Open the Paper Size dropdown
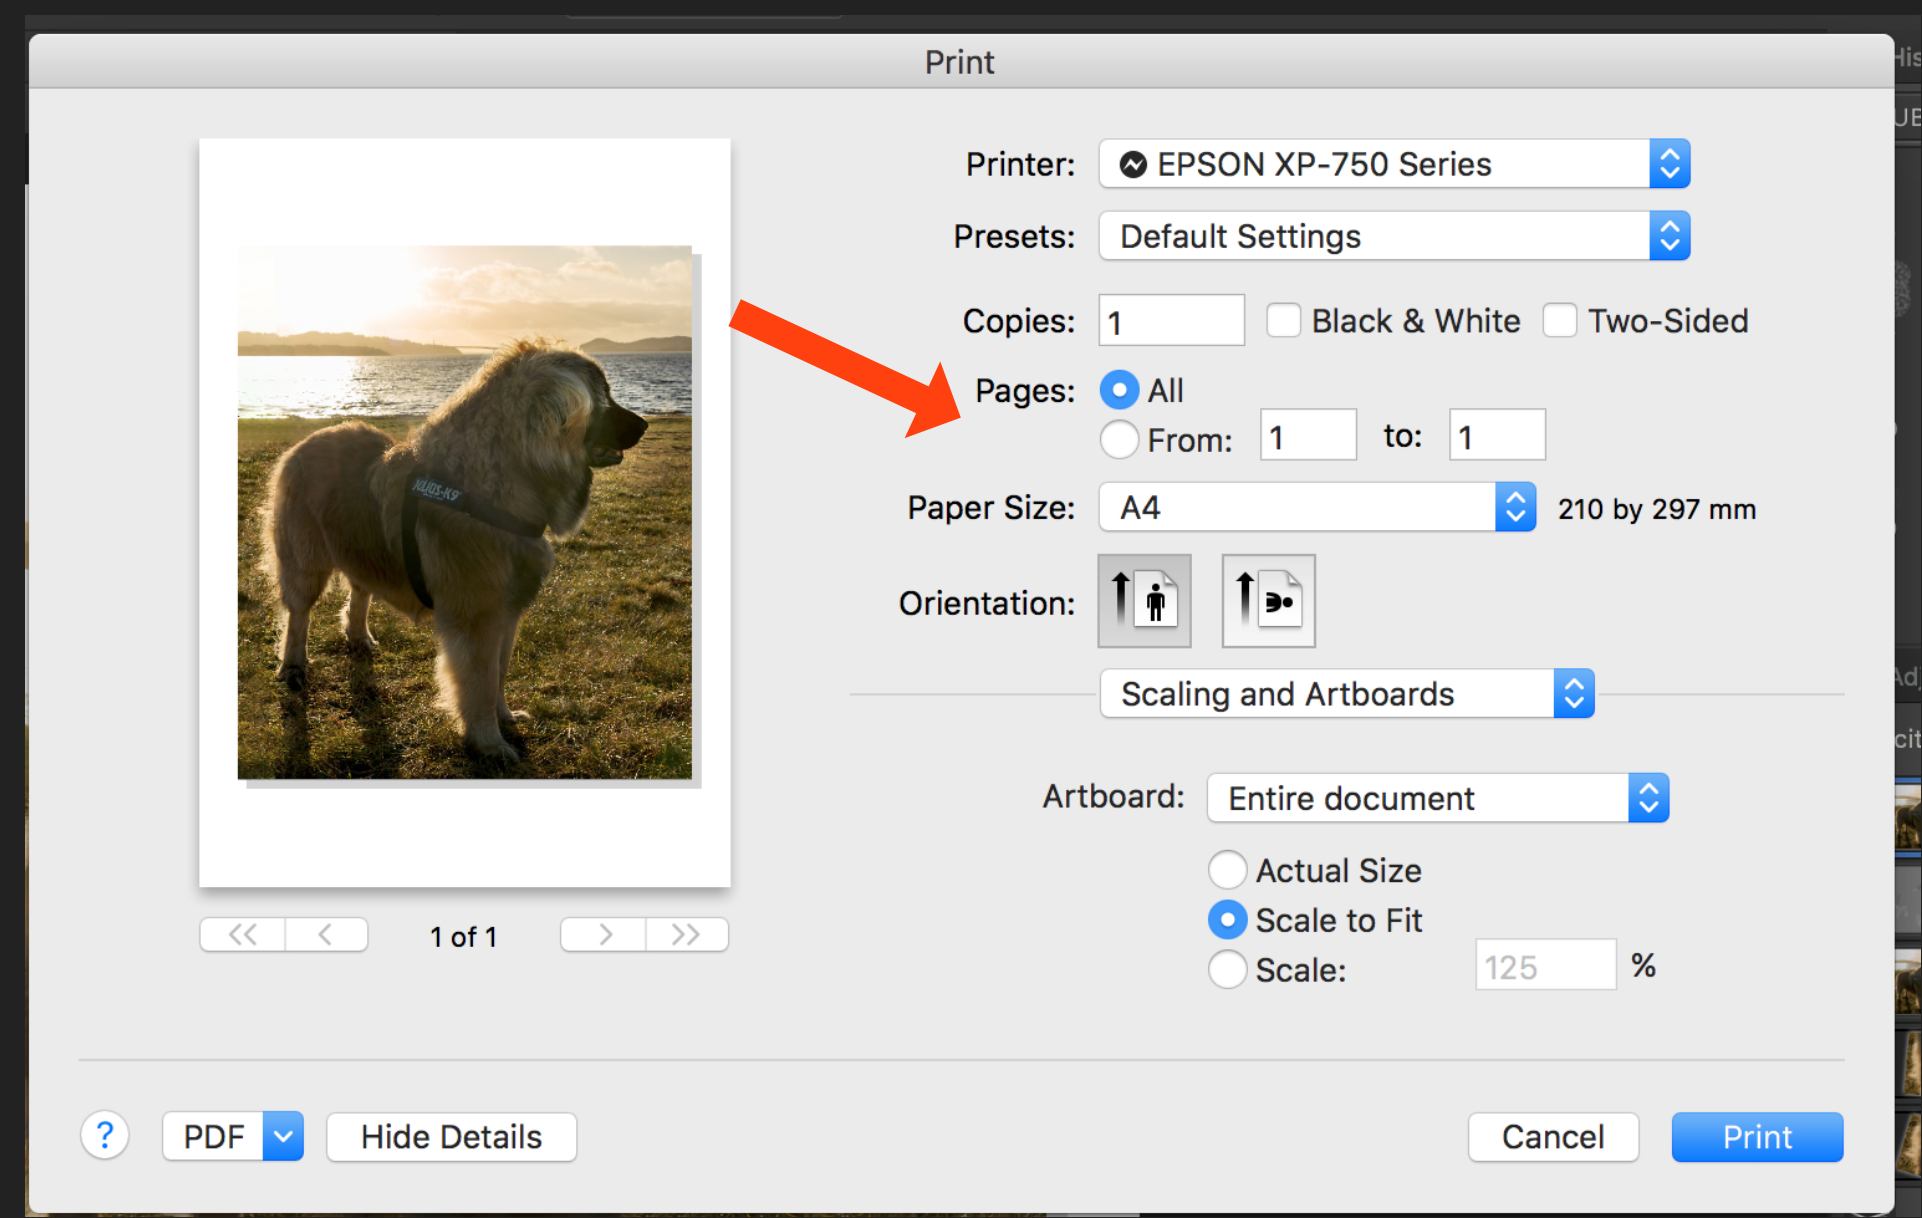Screen dimensions: 1922x1218 (1316, 508)
